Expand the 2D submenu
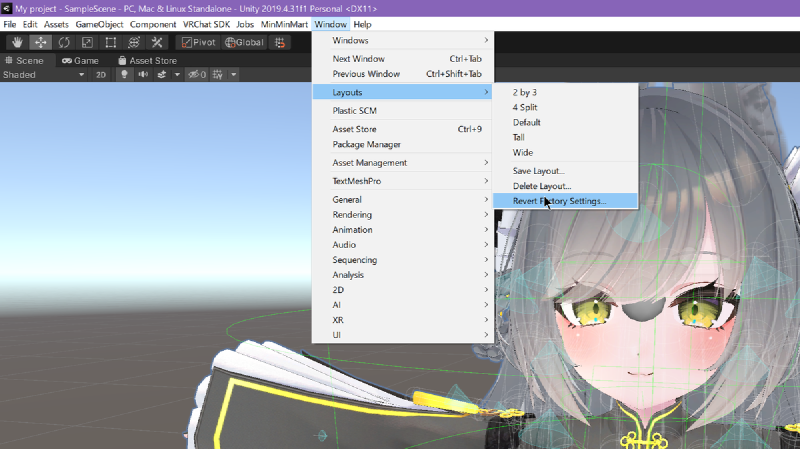800x449 pixels. click(x=403, y=290)
